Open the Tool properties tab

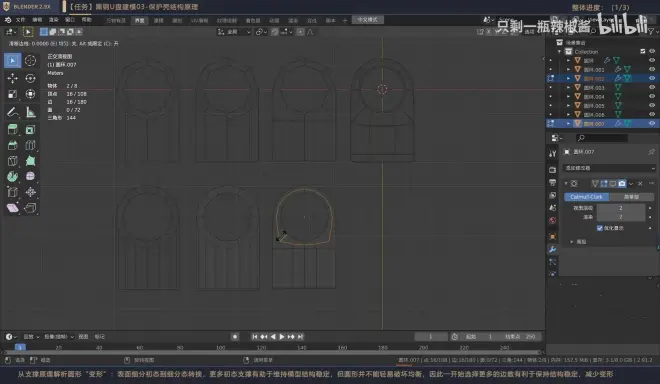[553, 154]
